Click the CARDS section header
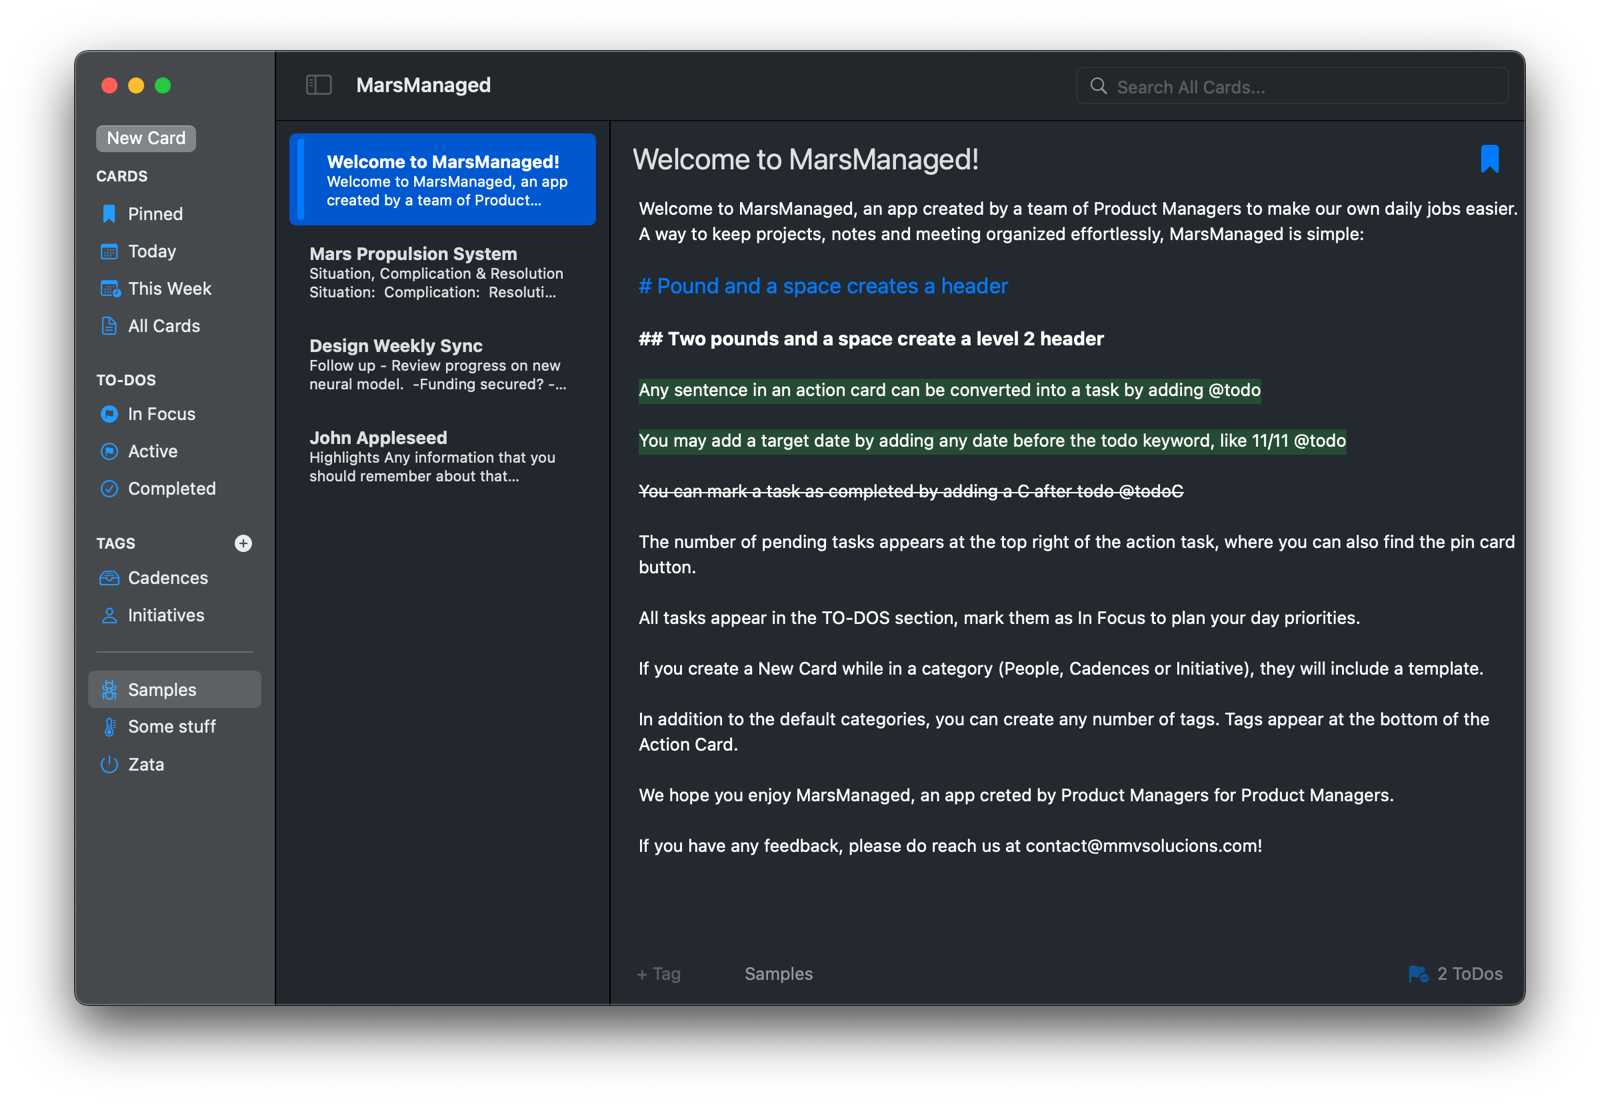Viewport: 1600px width, 1104px height. (122, 176)
